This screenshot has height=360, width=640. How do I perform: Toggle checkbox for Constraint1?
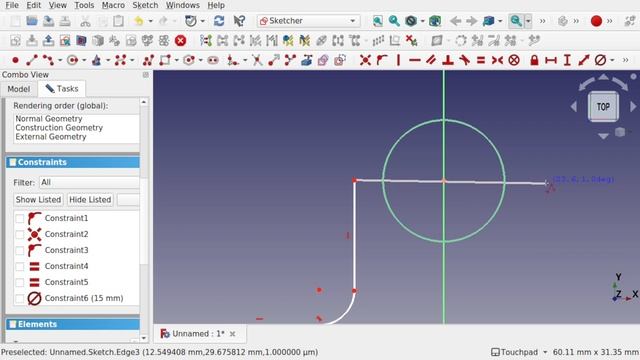coord(20,218)
